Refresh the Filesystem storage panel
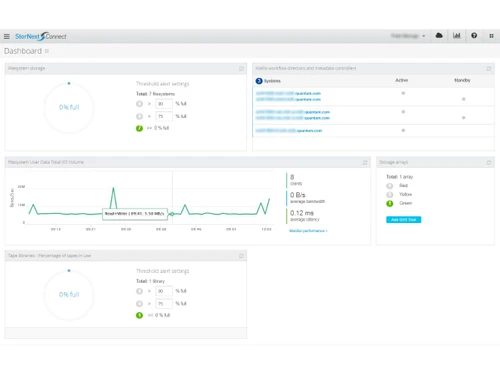This screenshot has height=375, width=500. click(x=241, y=69)
